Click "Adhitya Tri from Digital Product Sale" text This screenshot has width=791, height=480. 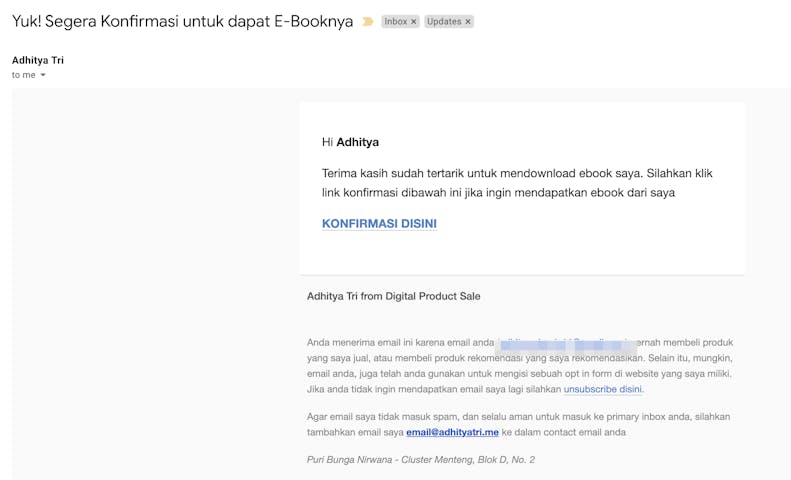[394, 296]
